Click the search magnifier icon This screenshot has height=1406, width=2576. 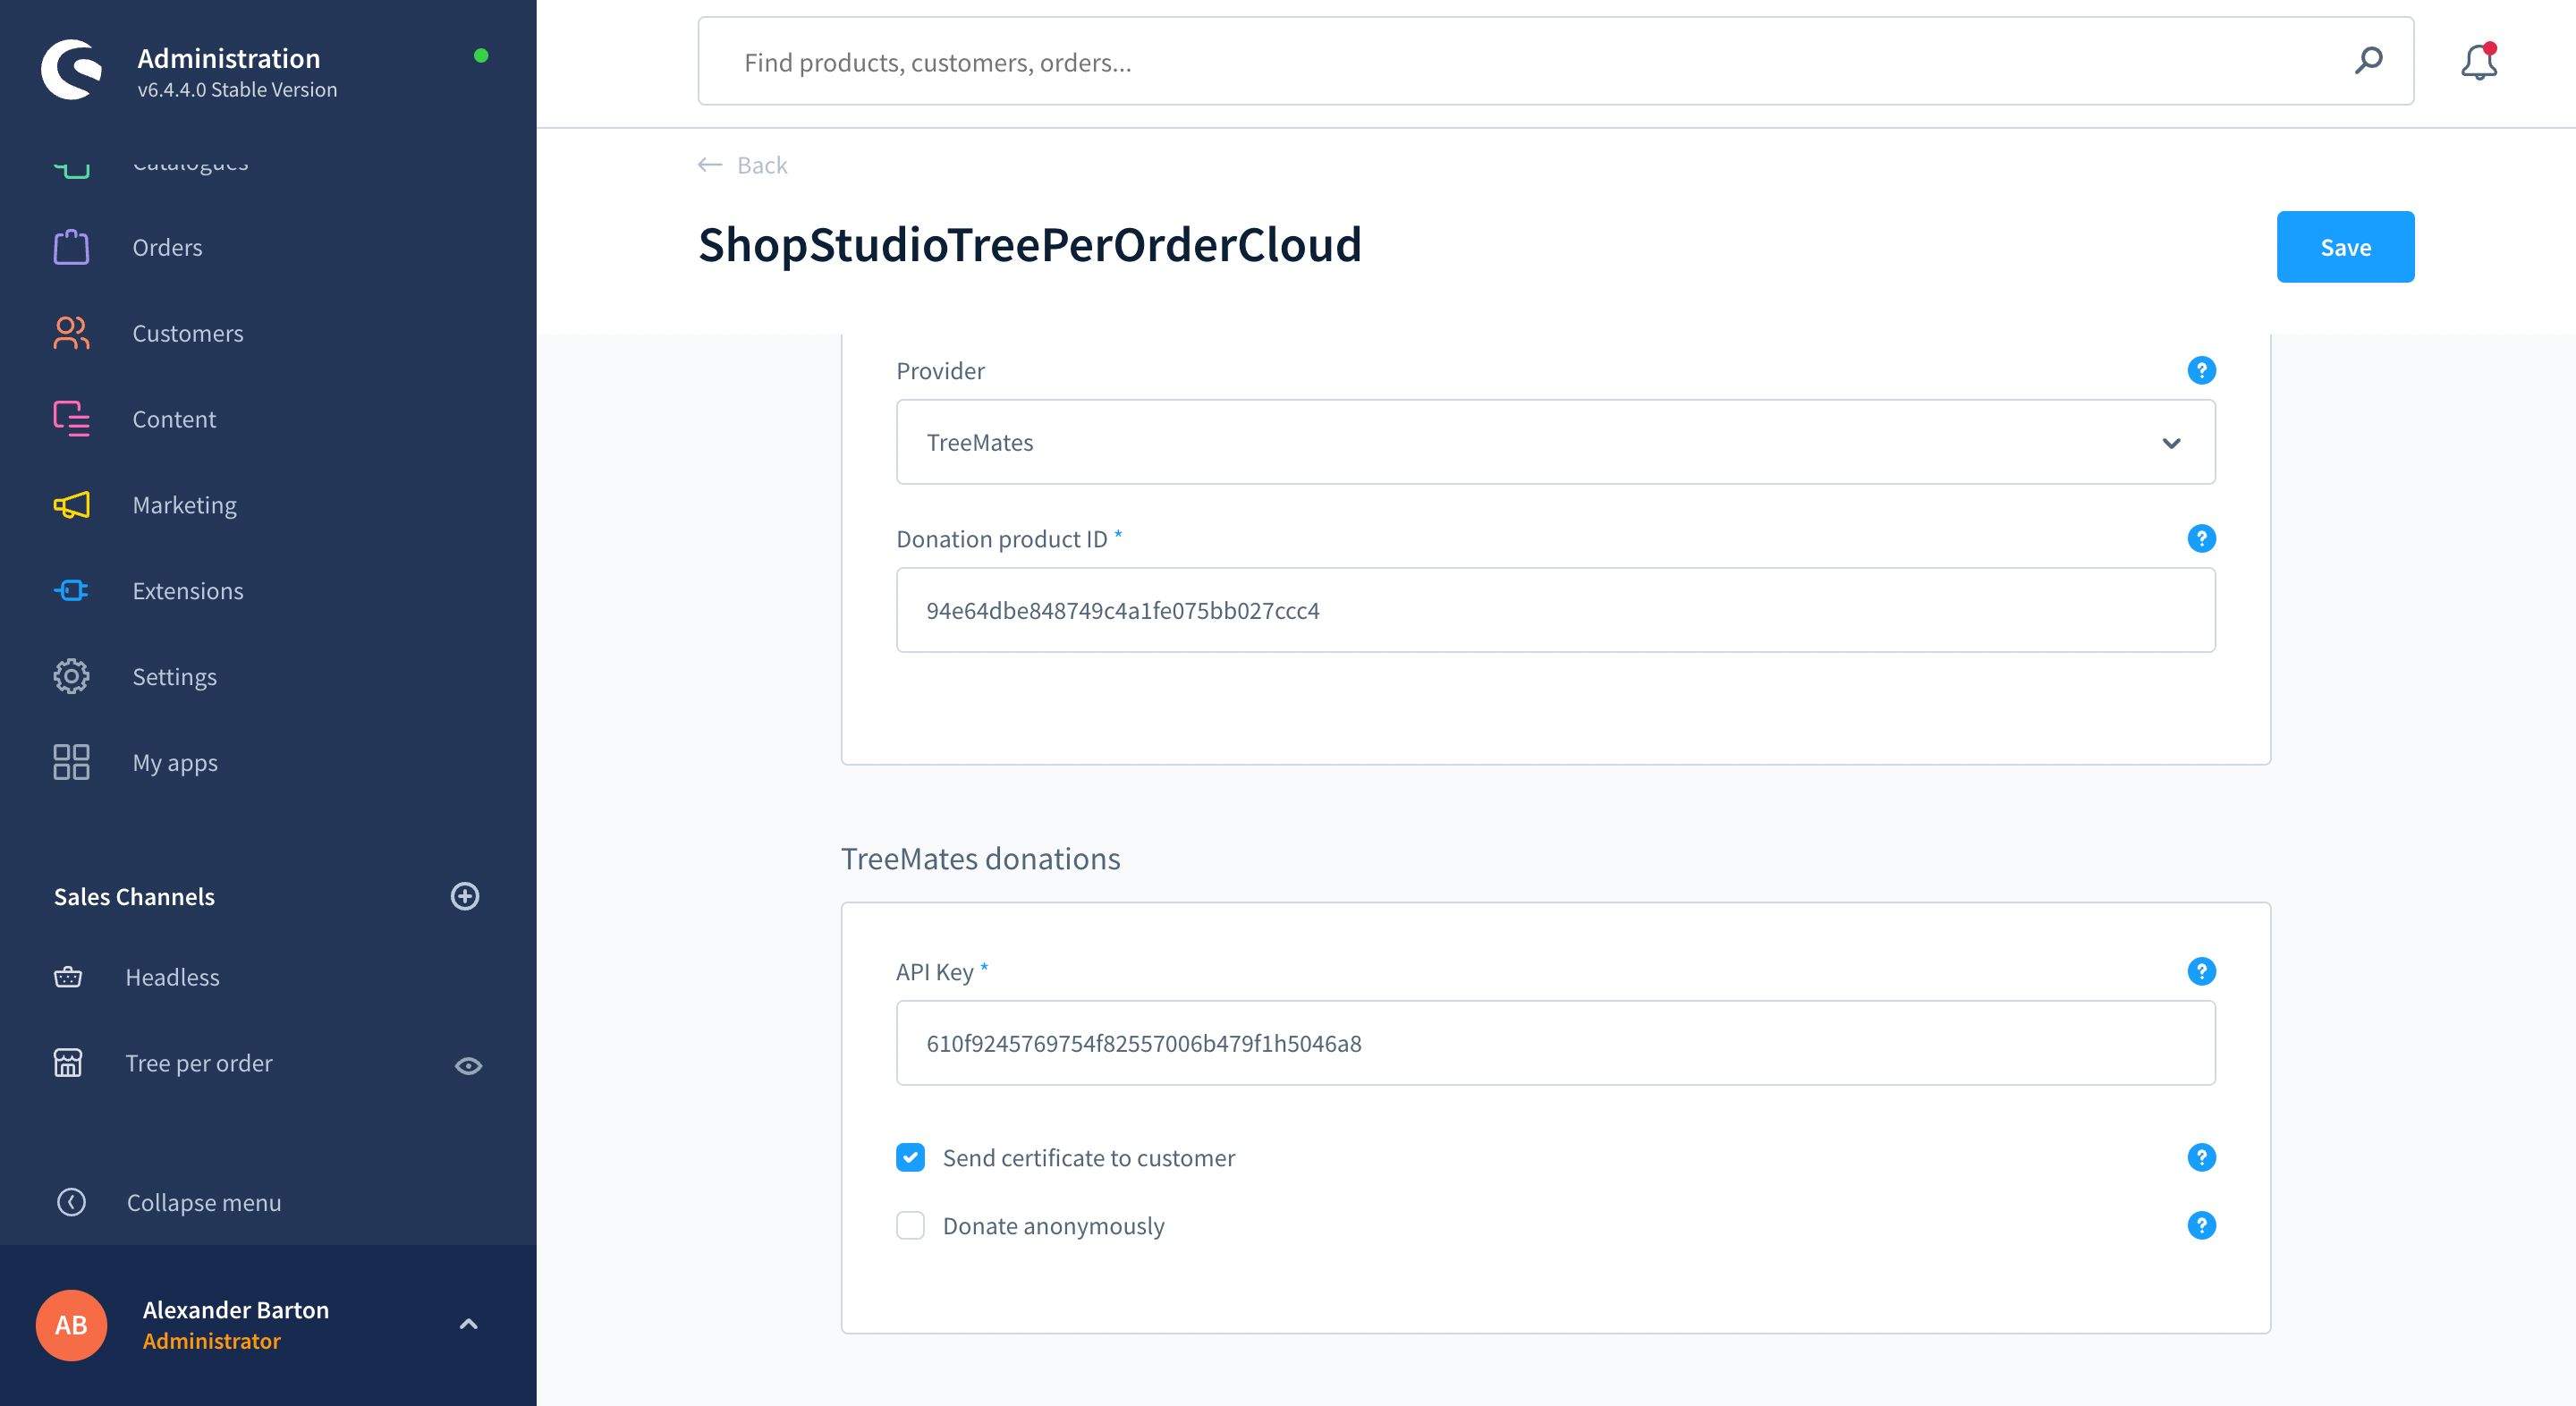coord(2368,61)
